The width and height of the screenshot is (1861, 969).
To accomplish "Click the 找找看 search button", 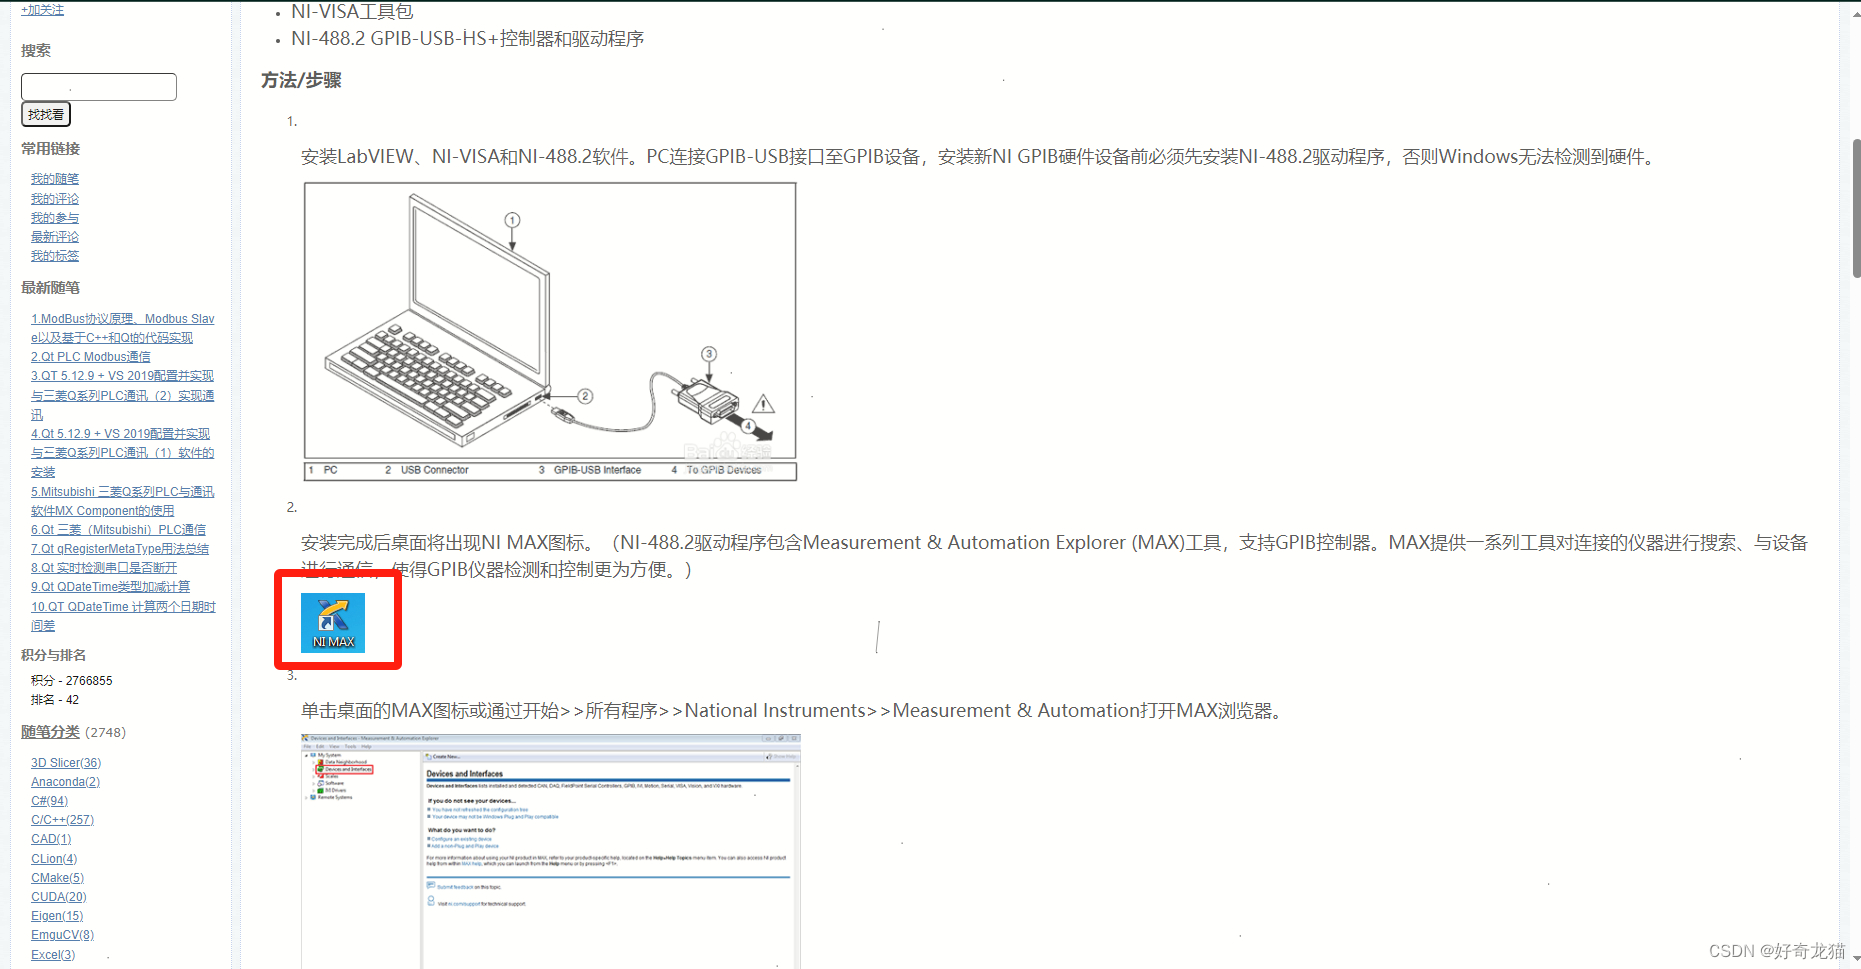I will [x=46, y=115].
